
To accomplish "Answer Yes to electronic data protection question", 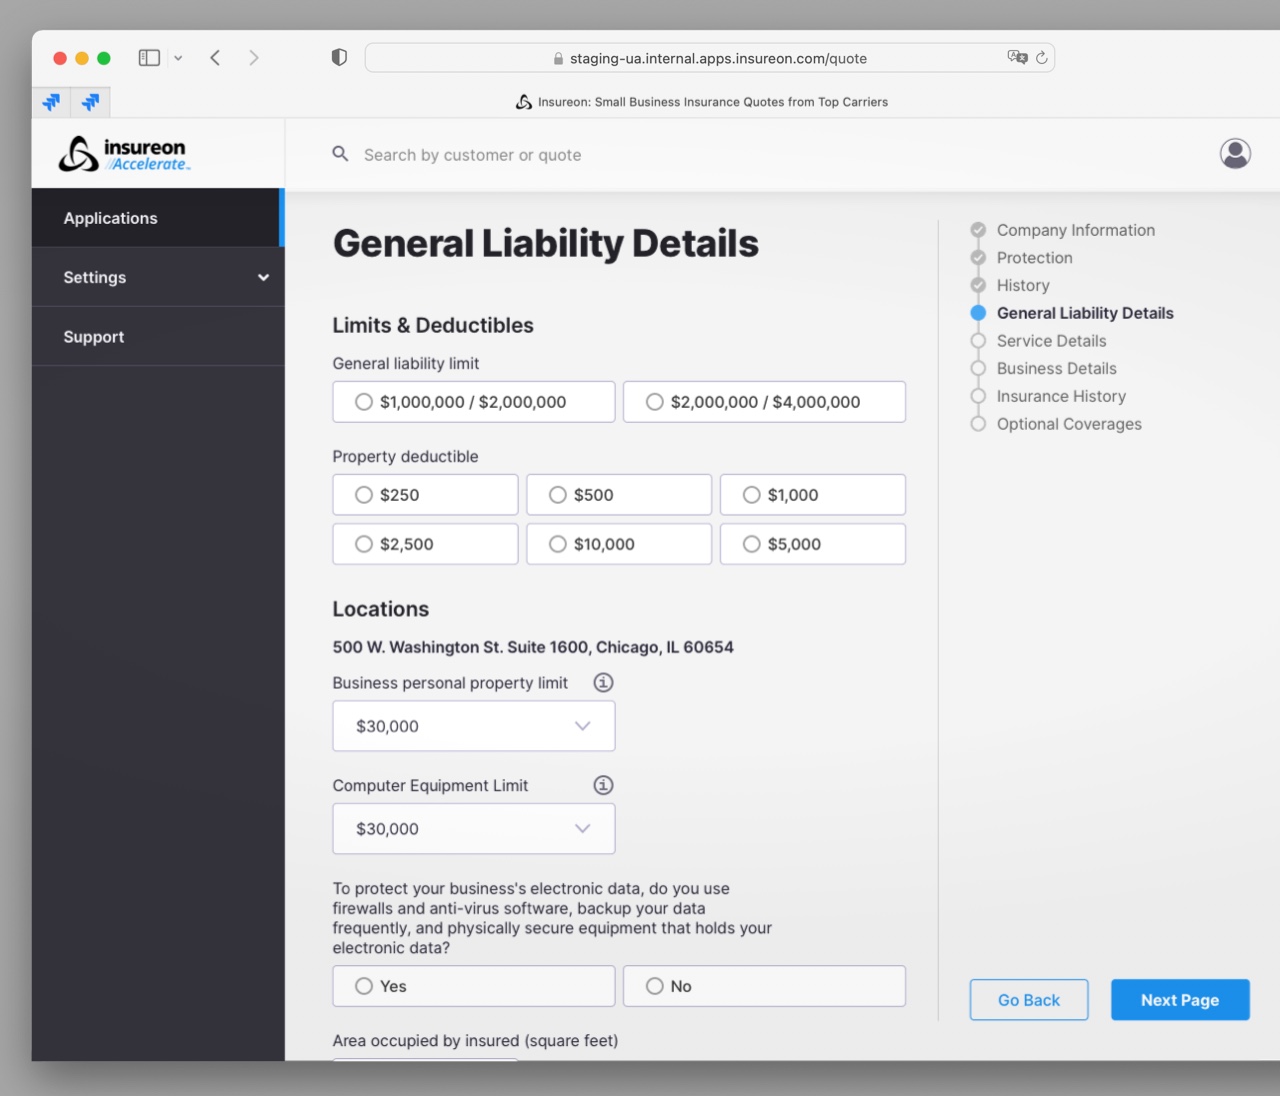I will [474, 986].
